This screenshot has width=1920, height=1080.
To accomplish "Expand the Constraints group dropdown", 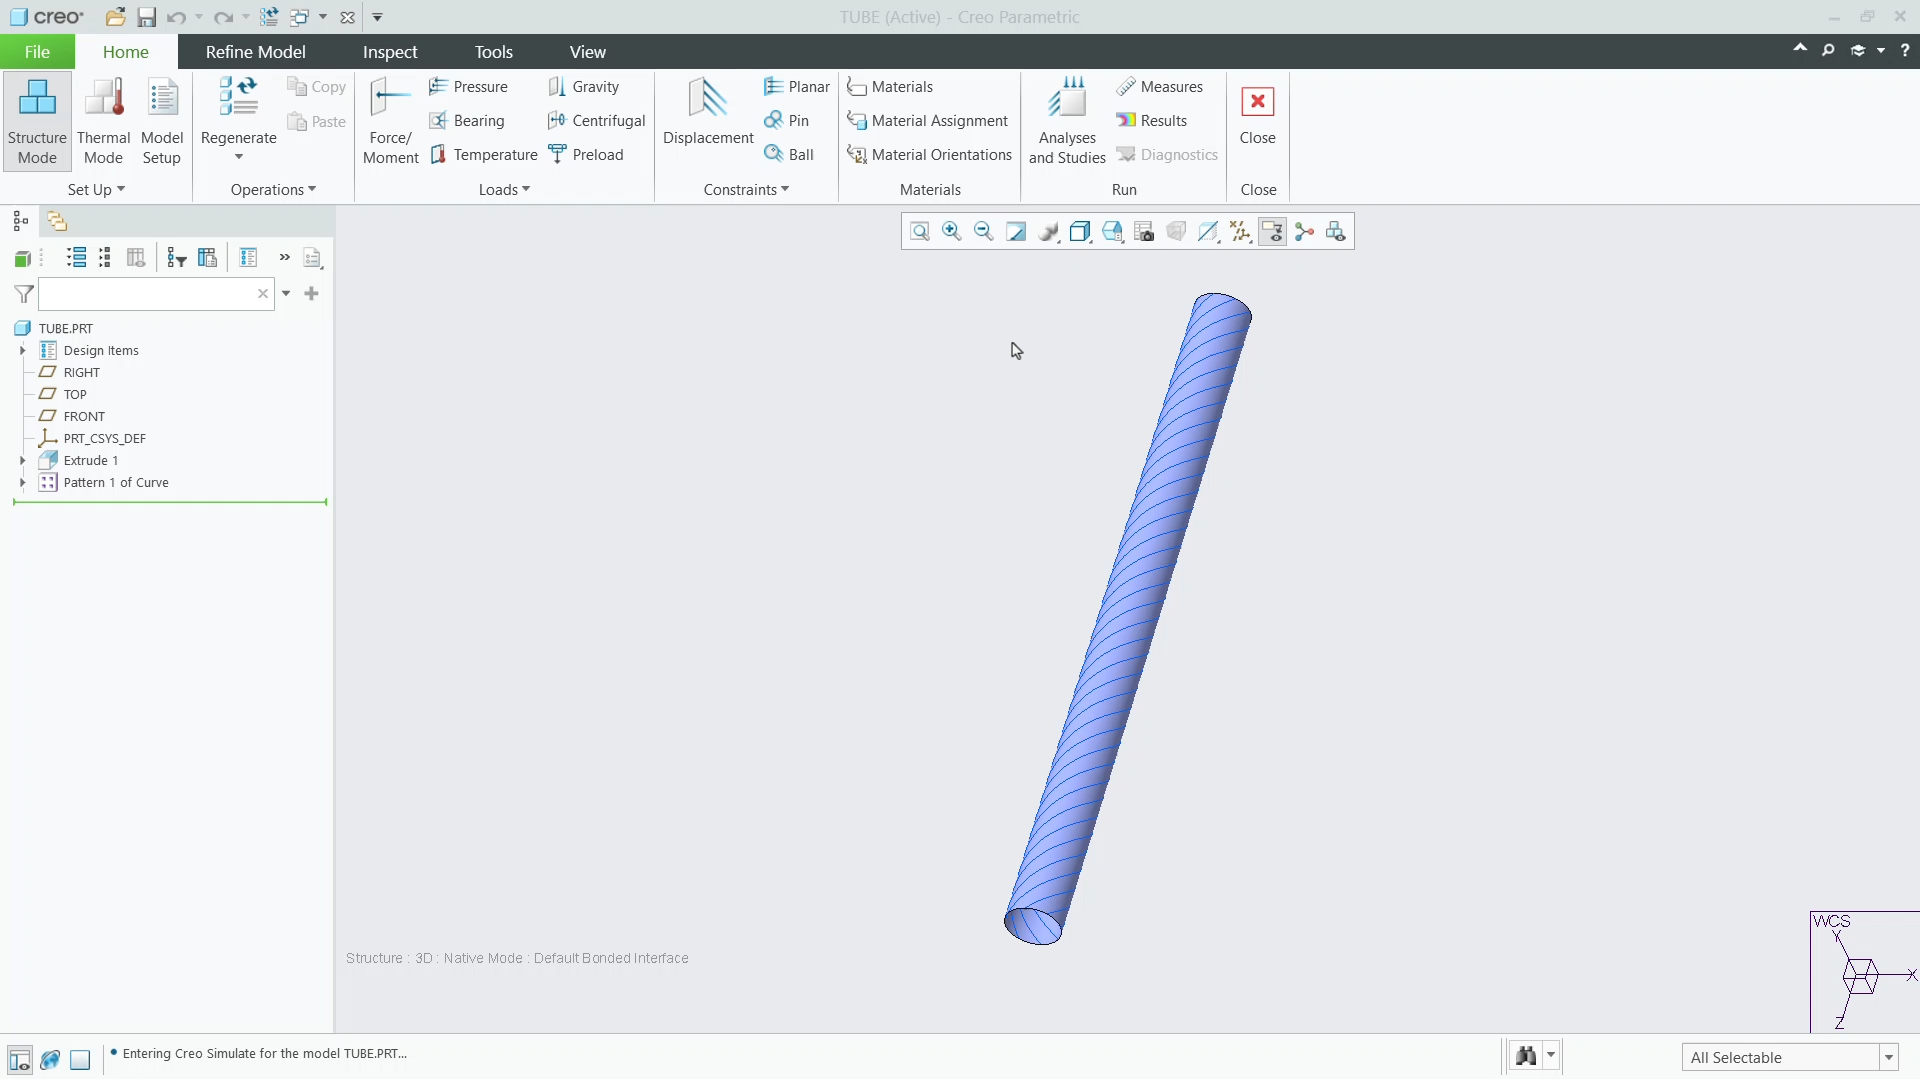I will pyautogui.click(x=746, y=190).
